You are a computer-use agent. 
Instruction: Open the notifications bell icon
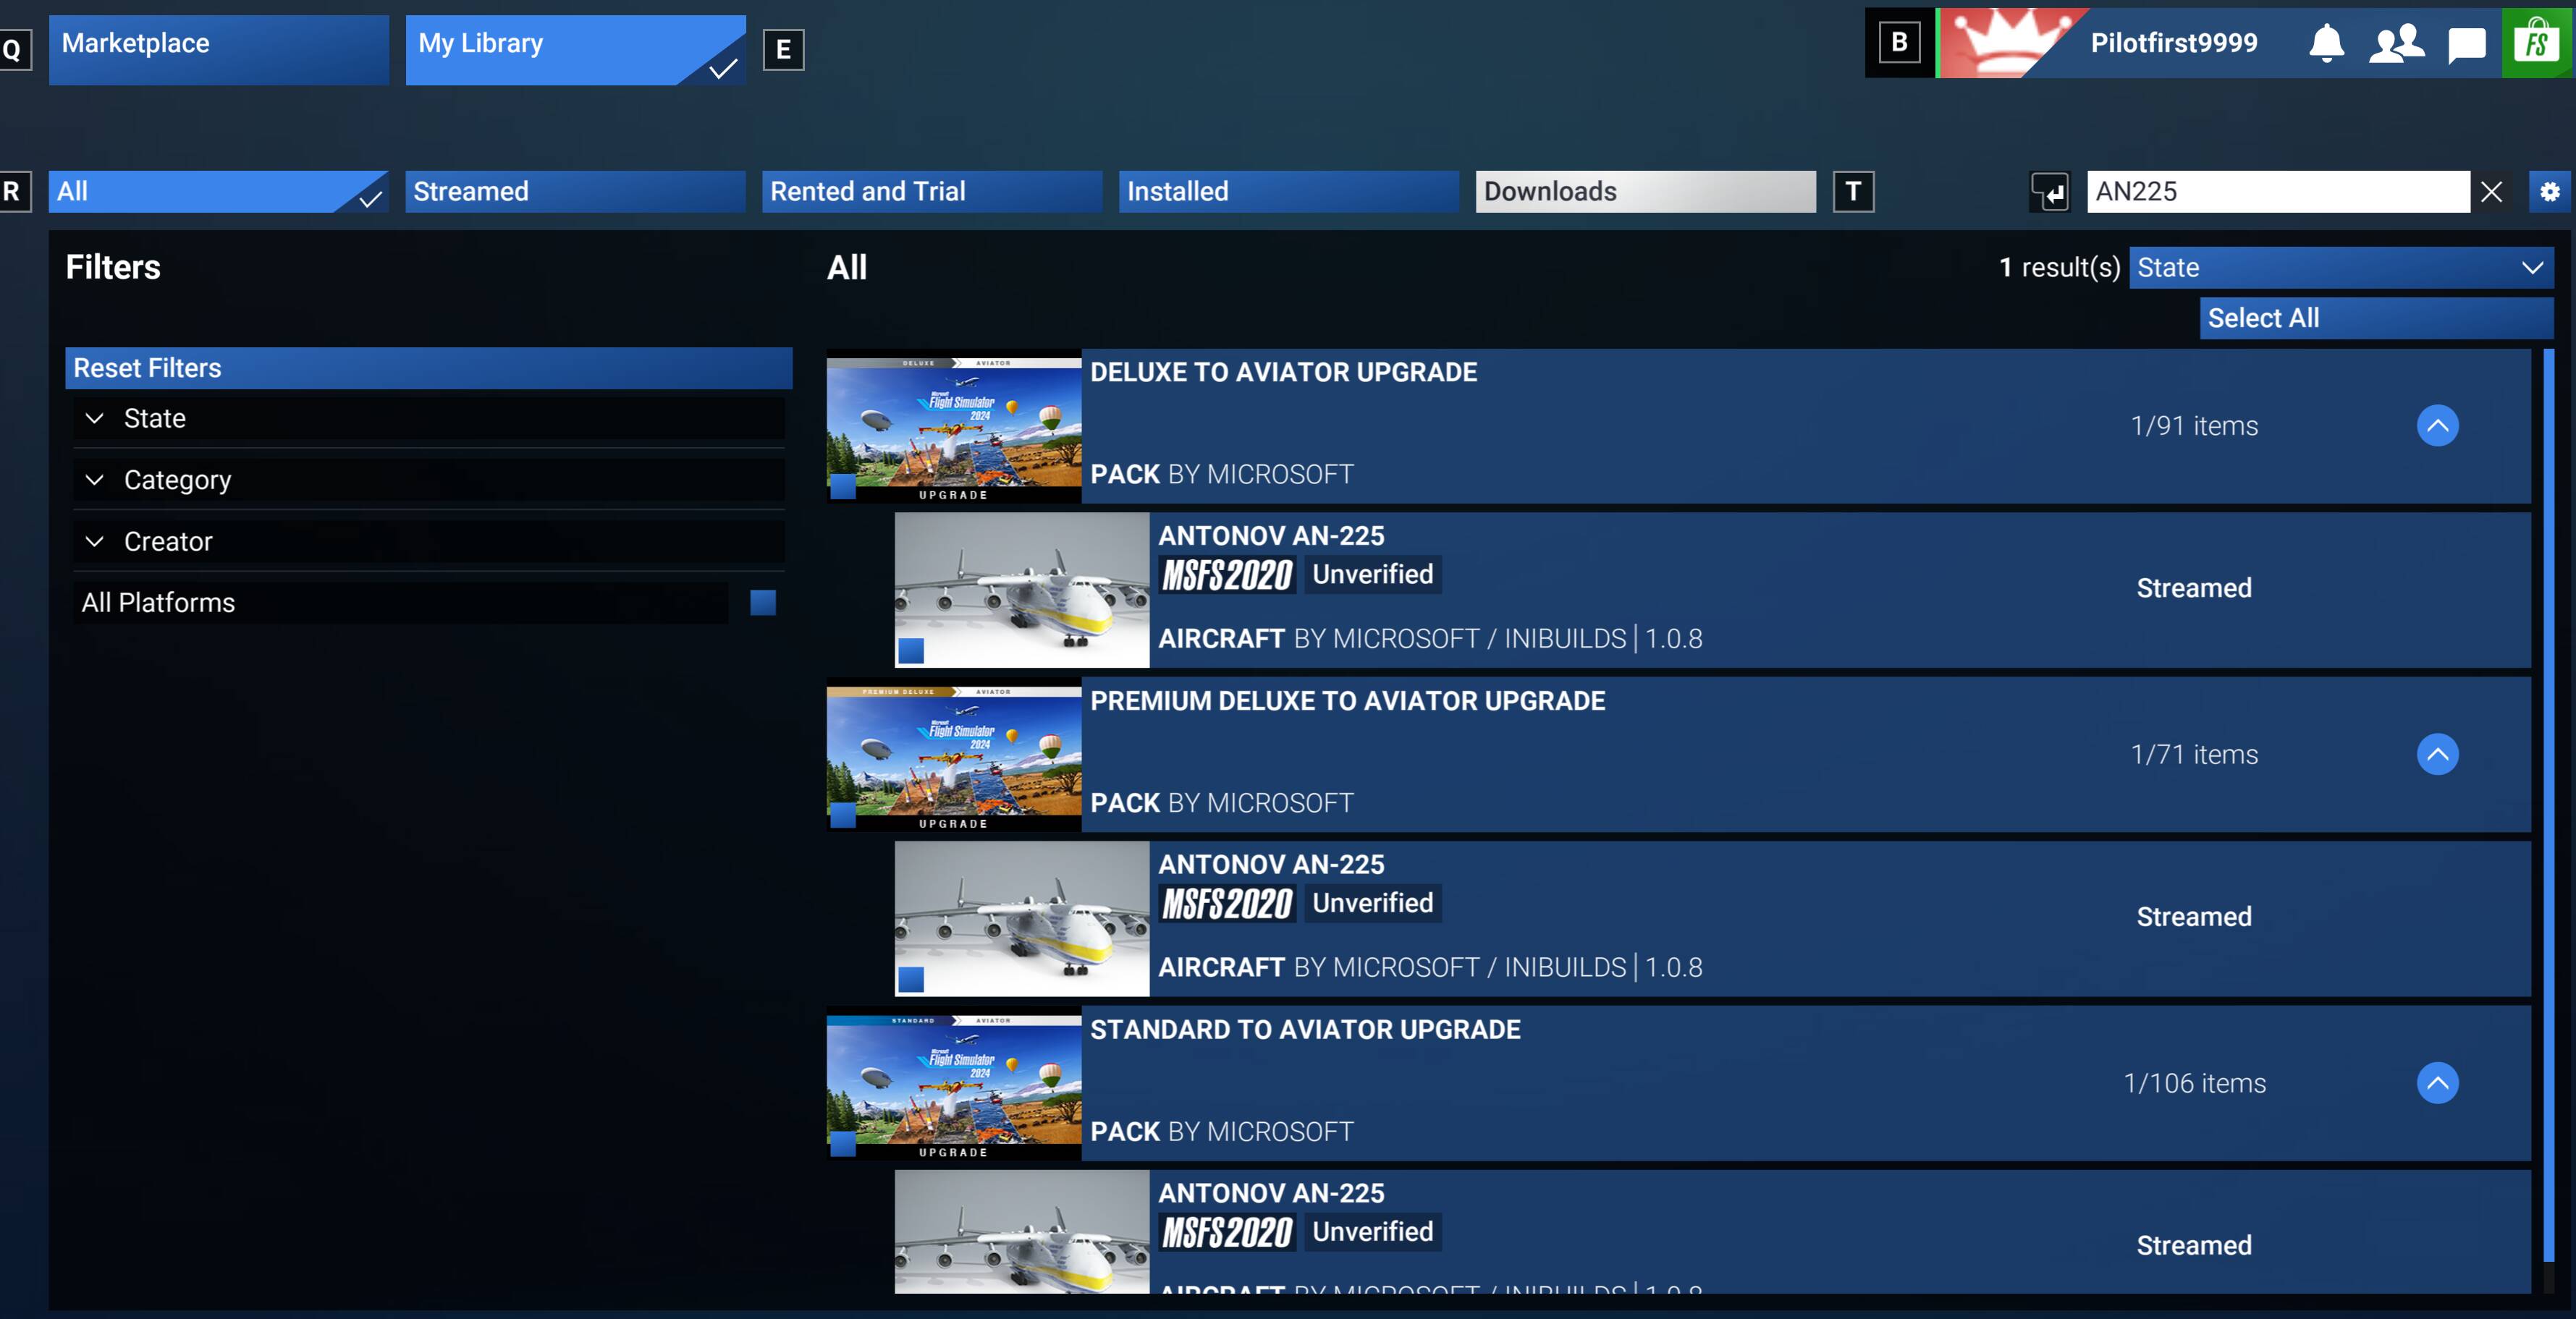(x=2326, y=43)
